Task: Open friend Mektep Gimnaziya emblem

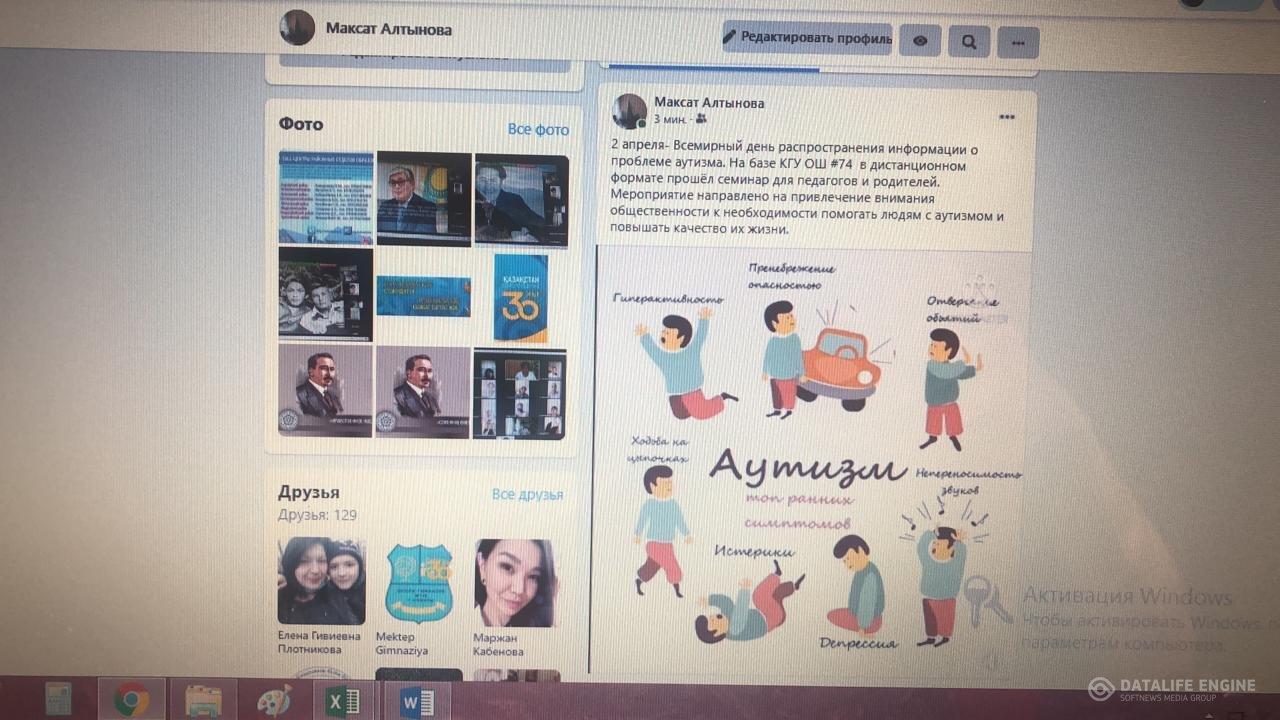Action: click(x=419, y=583)
